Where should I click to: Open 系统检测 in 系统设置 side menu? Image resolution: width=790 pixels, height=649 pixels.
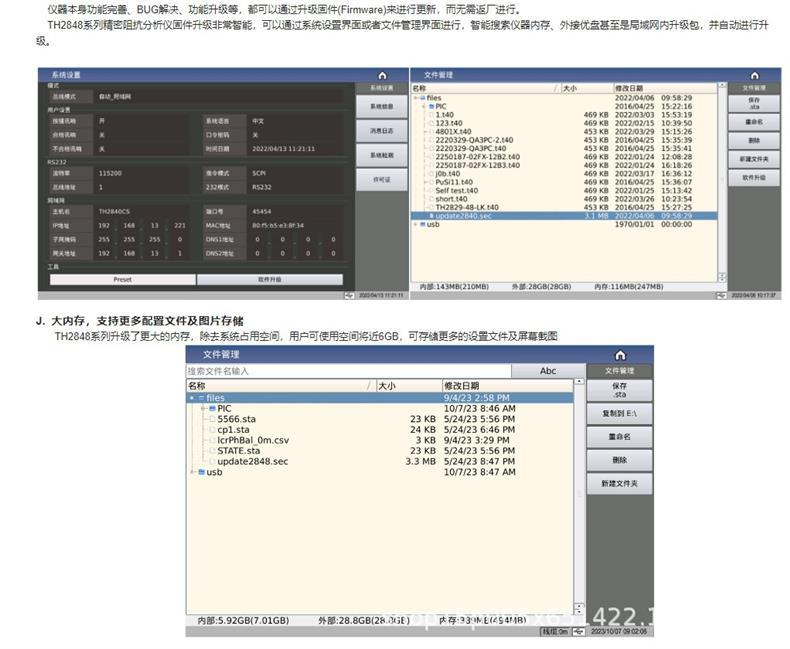[x=382, y=155]
